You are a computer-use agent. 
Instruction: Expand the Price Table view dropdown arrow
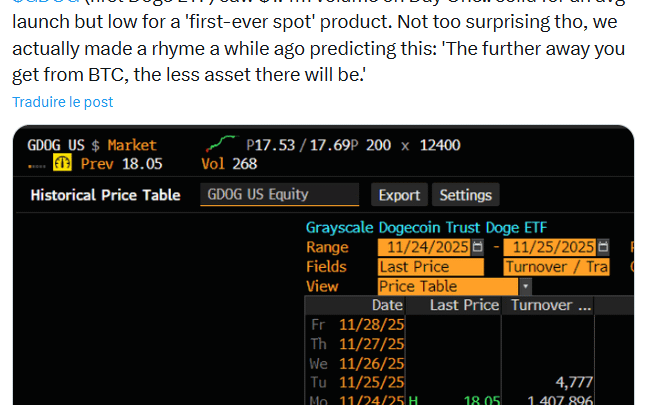pos(526,286)
